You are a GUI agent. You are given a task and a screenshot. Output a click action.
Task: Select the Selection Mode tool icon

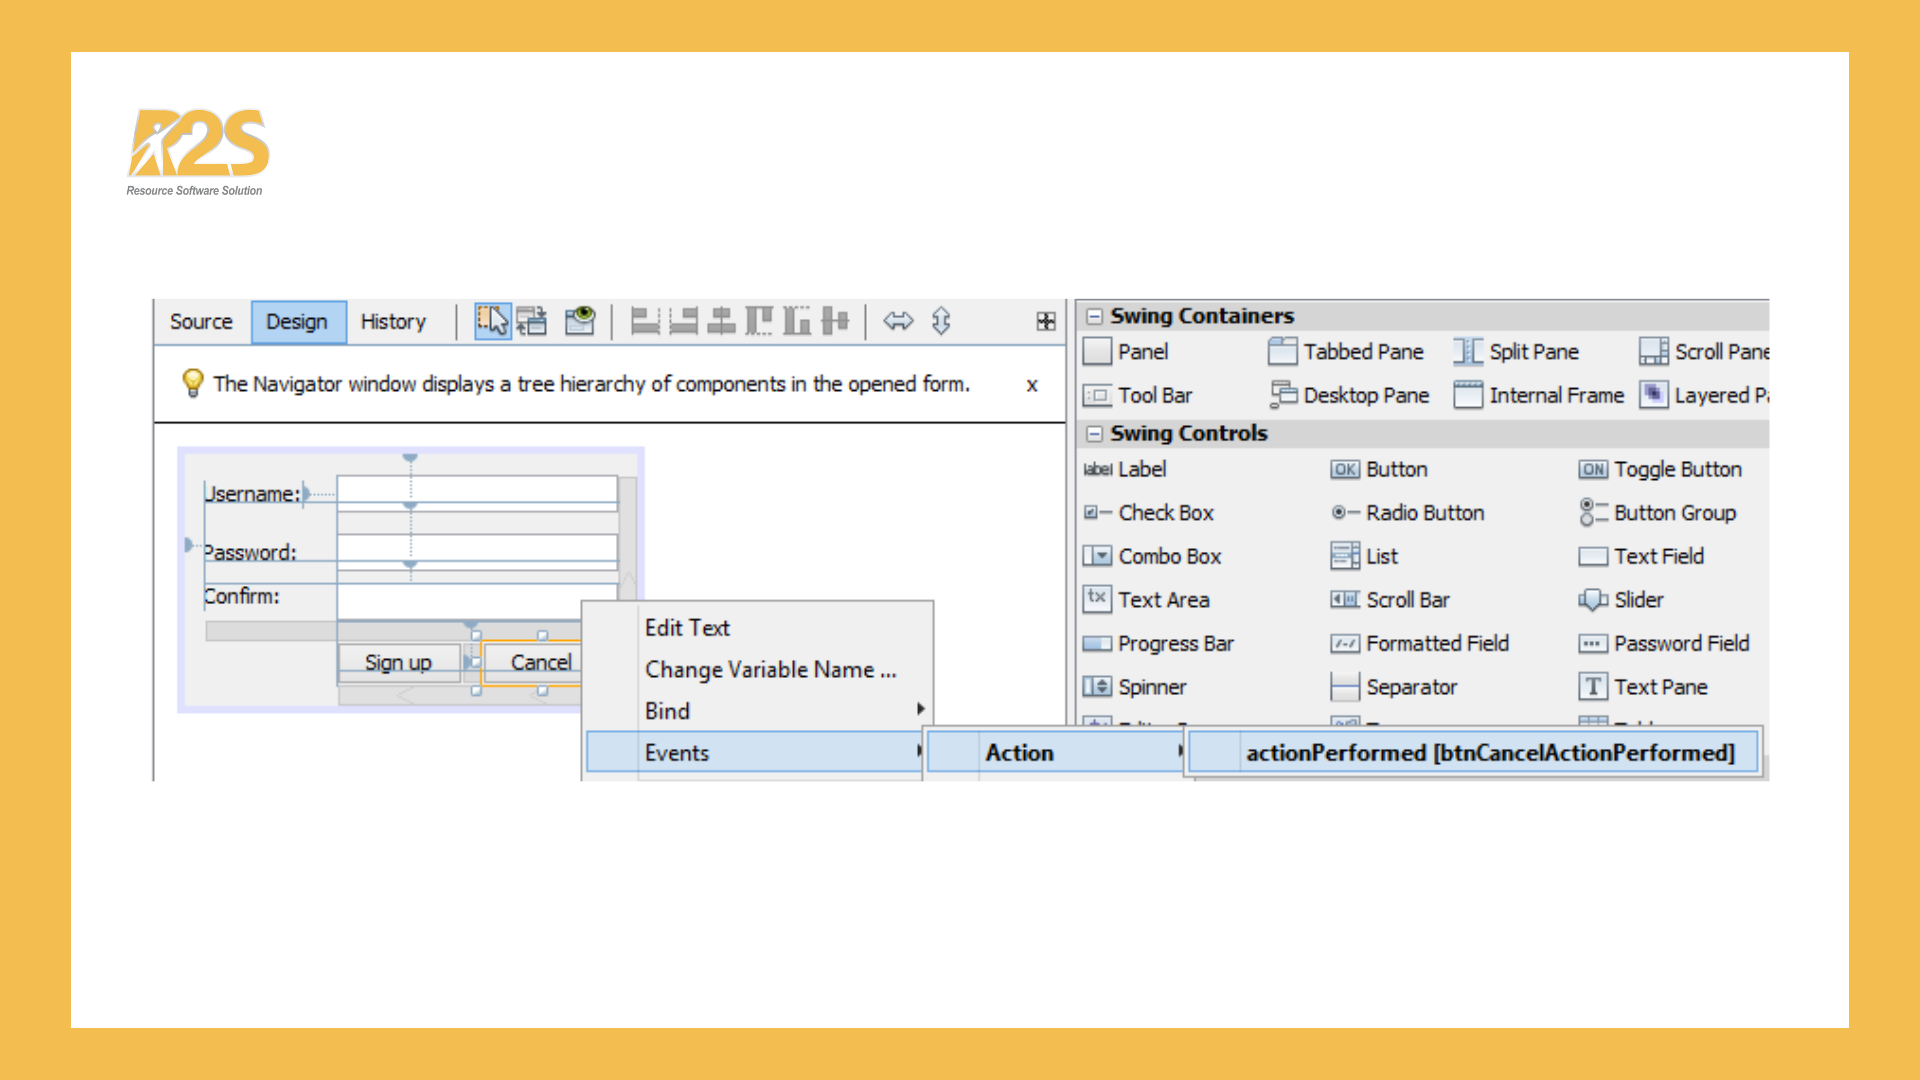pos(492,321)
